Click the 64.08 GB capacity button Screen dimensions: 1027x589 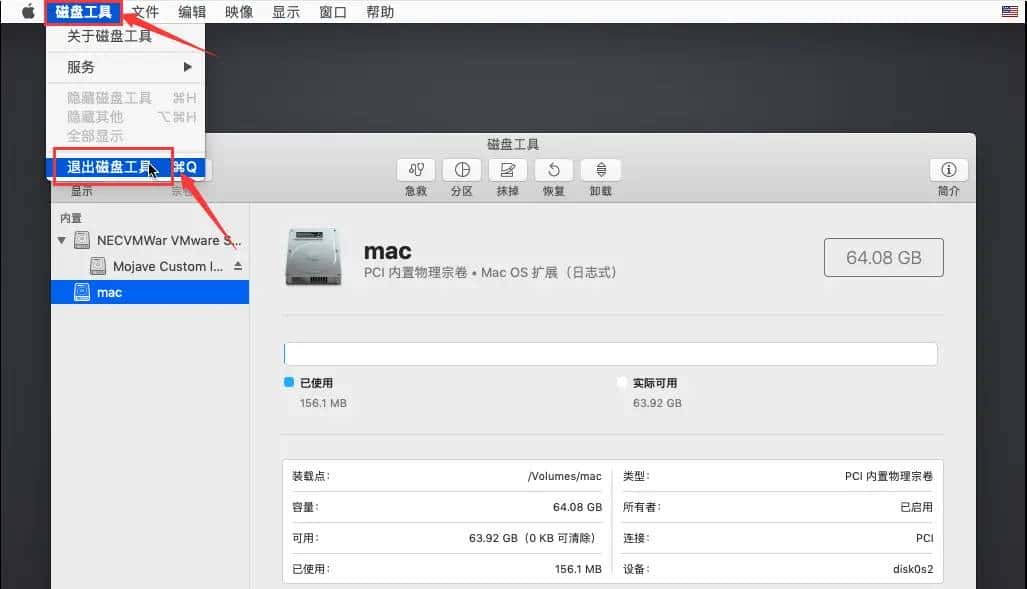[x=883, y=257]
